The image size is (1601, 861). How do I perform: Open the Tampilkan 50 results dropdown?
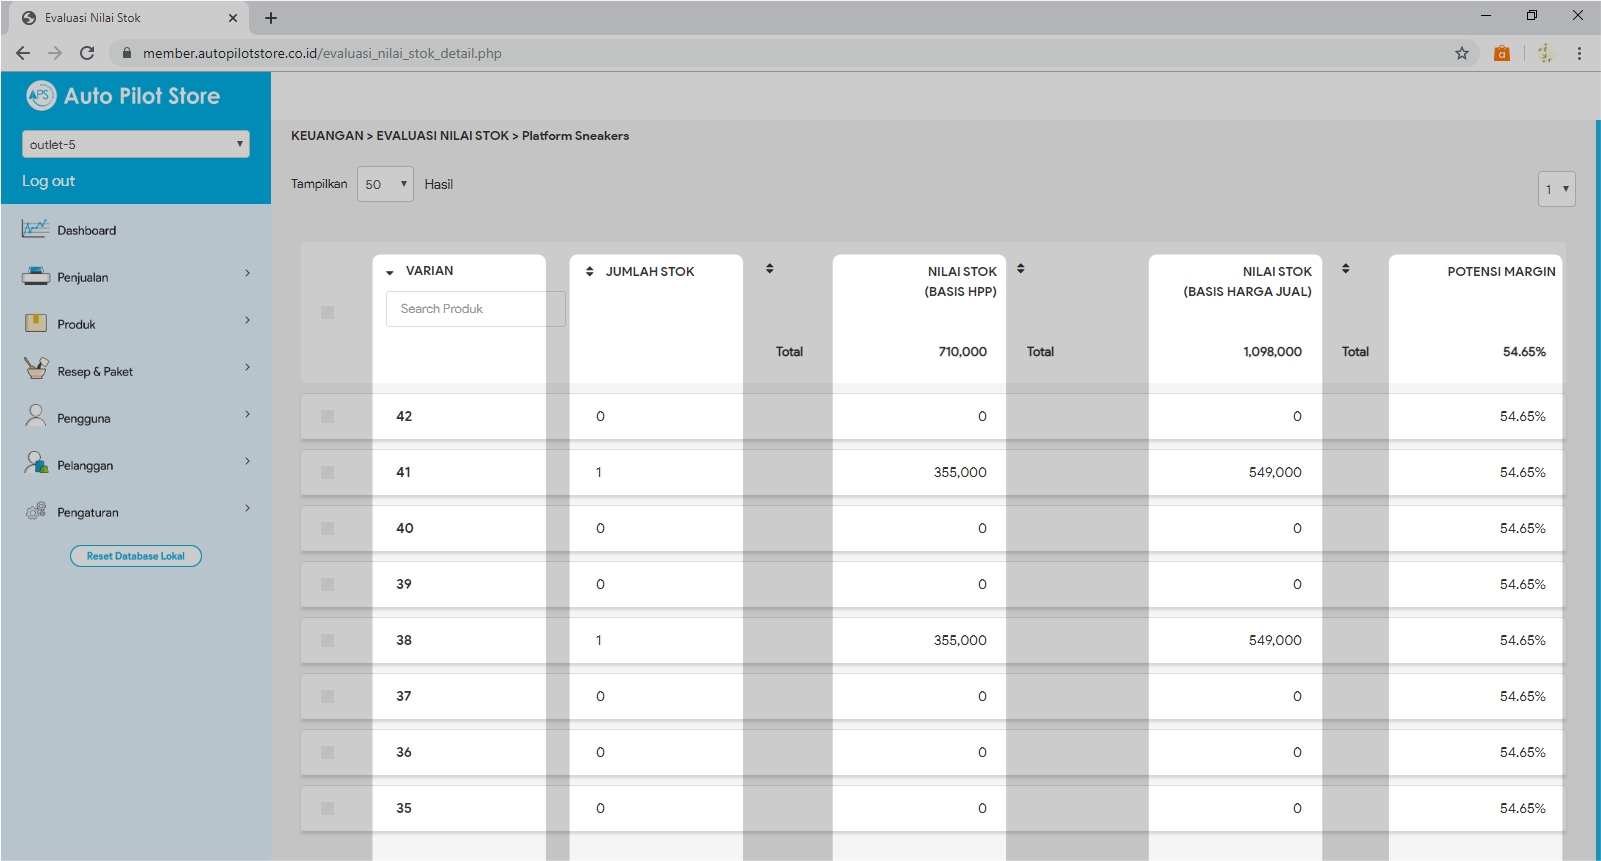point(385,184)
